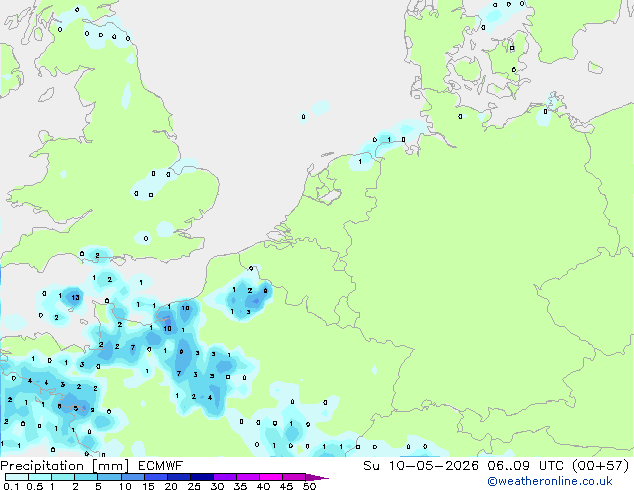Click the '30' legend scale label
Image resolution: width=634 pixels, height=490 pixels.
[x=217, y=486]
